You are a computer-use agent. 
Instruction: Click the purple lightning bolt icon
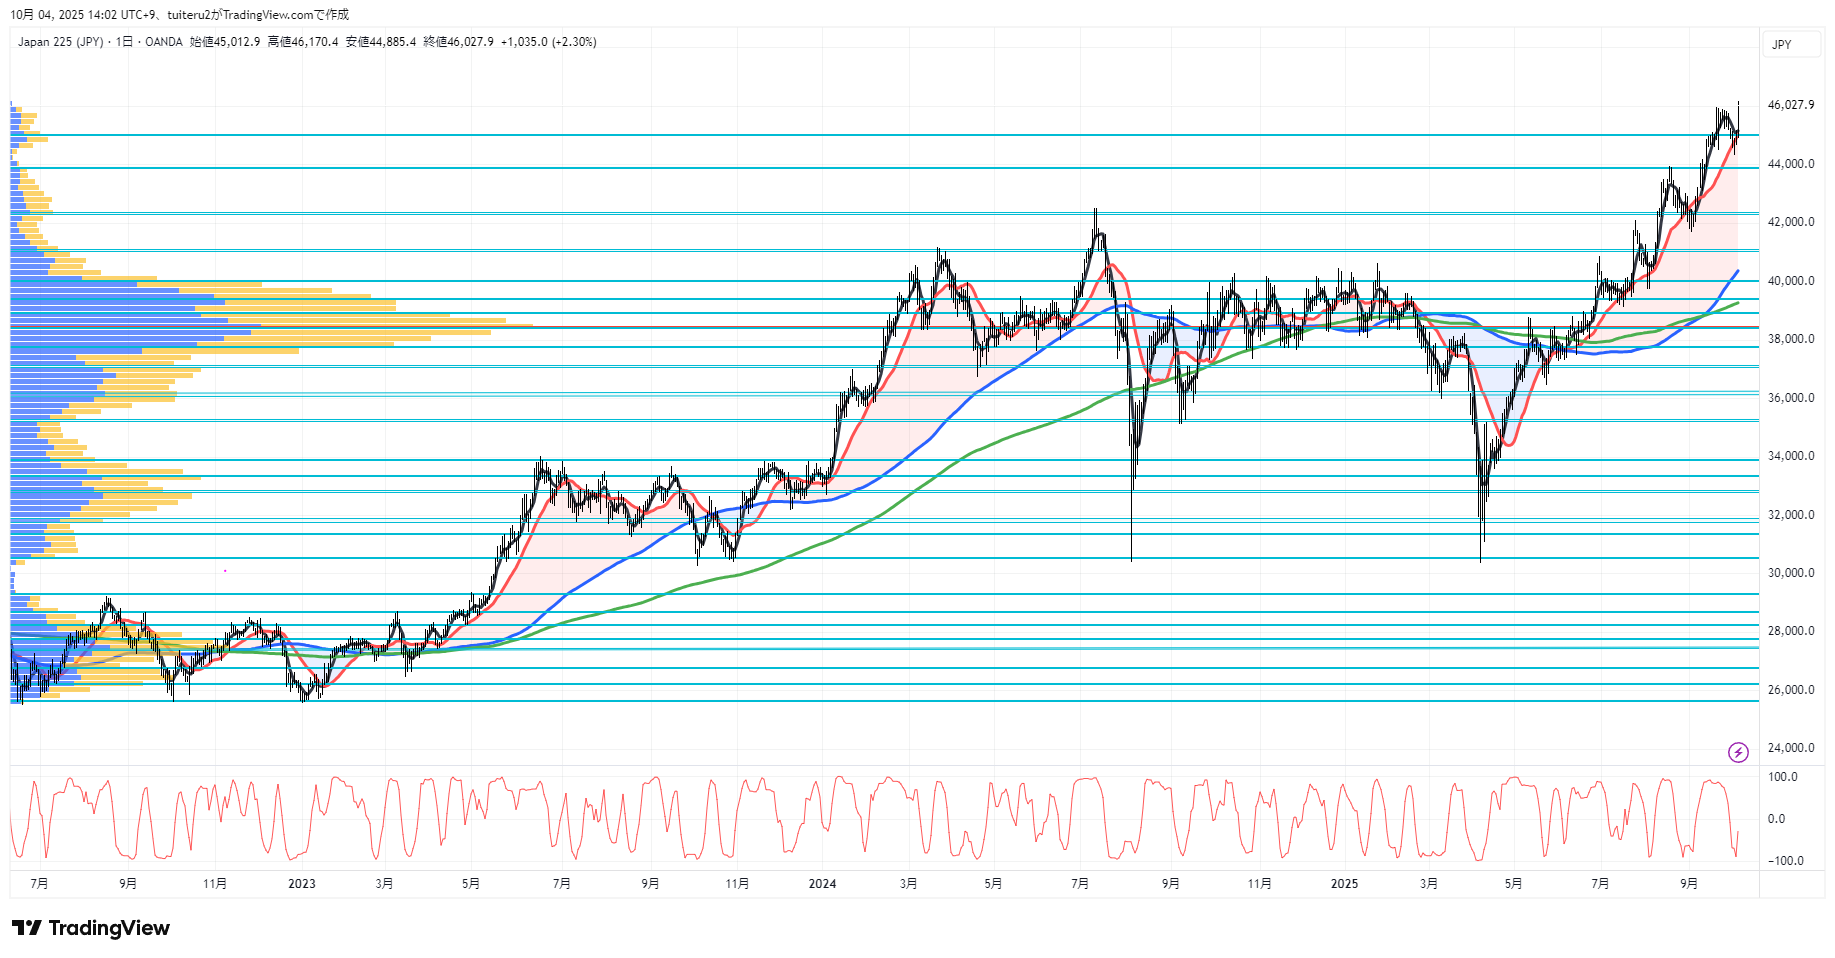point(1738,752)
